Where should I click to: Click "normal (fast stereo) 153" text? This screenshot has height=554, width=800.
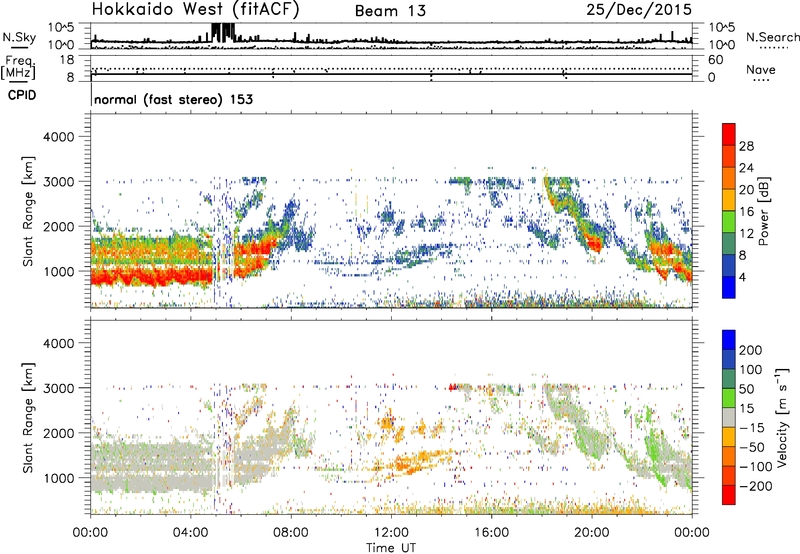pos(173,99)
